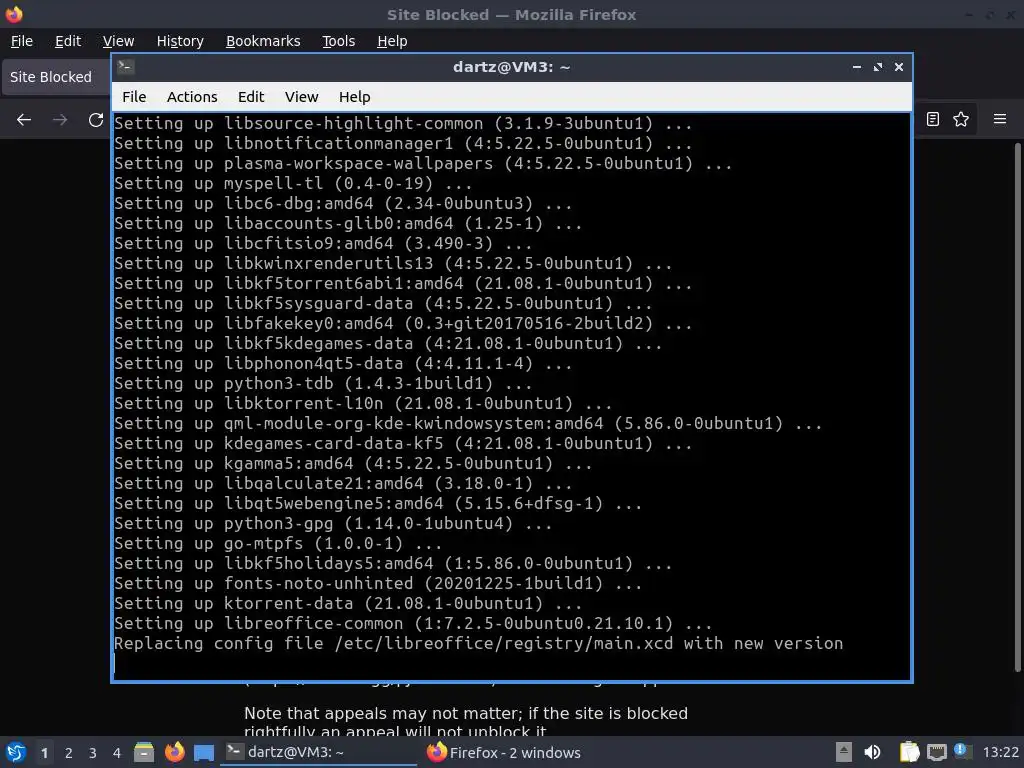Click 'Setting up libfakekey0:amd64' terminal line
1024x768 pixels.
point(403,323)
